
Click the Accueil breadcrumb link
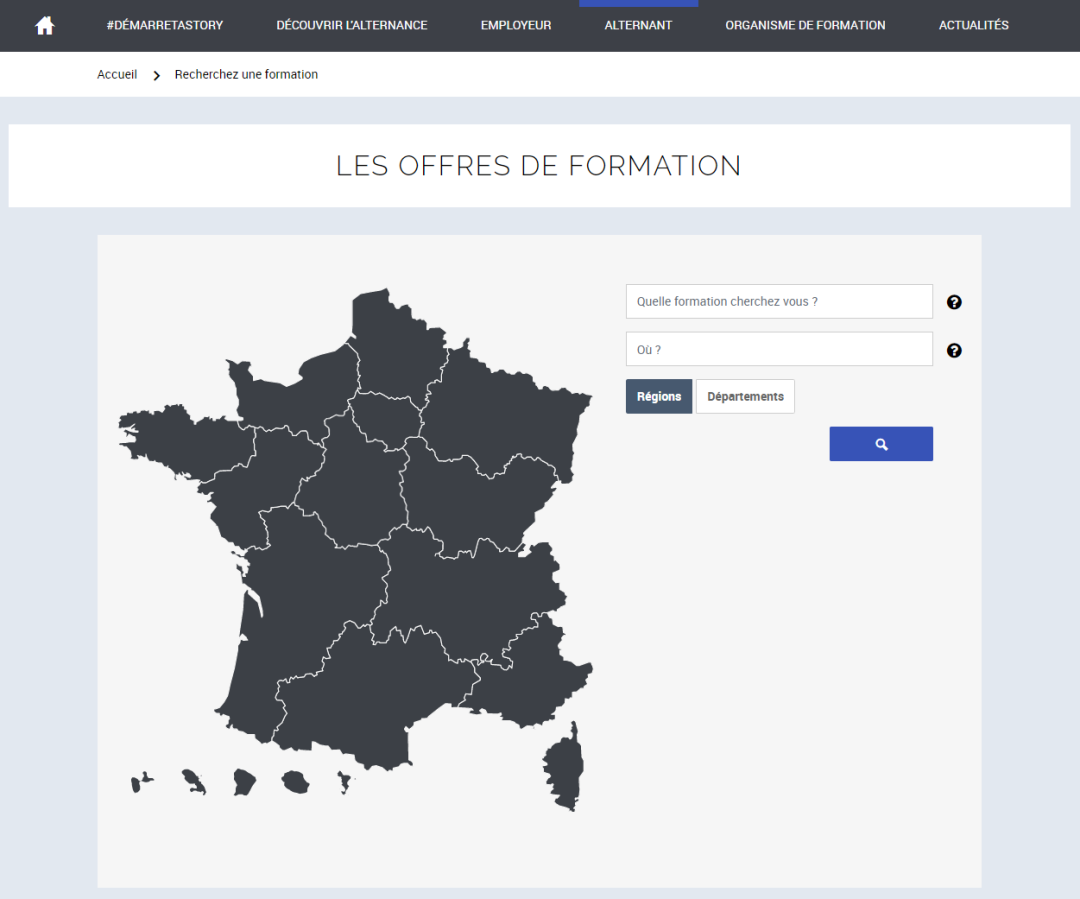coord(117,75)
